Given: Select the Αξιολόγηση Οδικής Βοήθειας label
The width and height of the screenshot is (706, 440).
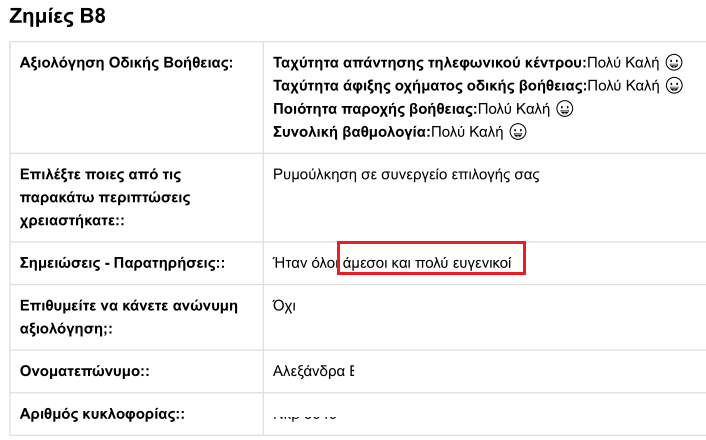Looking at the screenshot, I should pos(126,63).
